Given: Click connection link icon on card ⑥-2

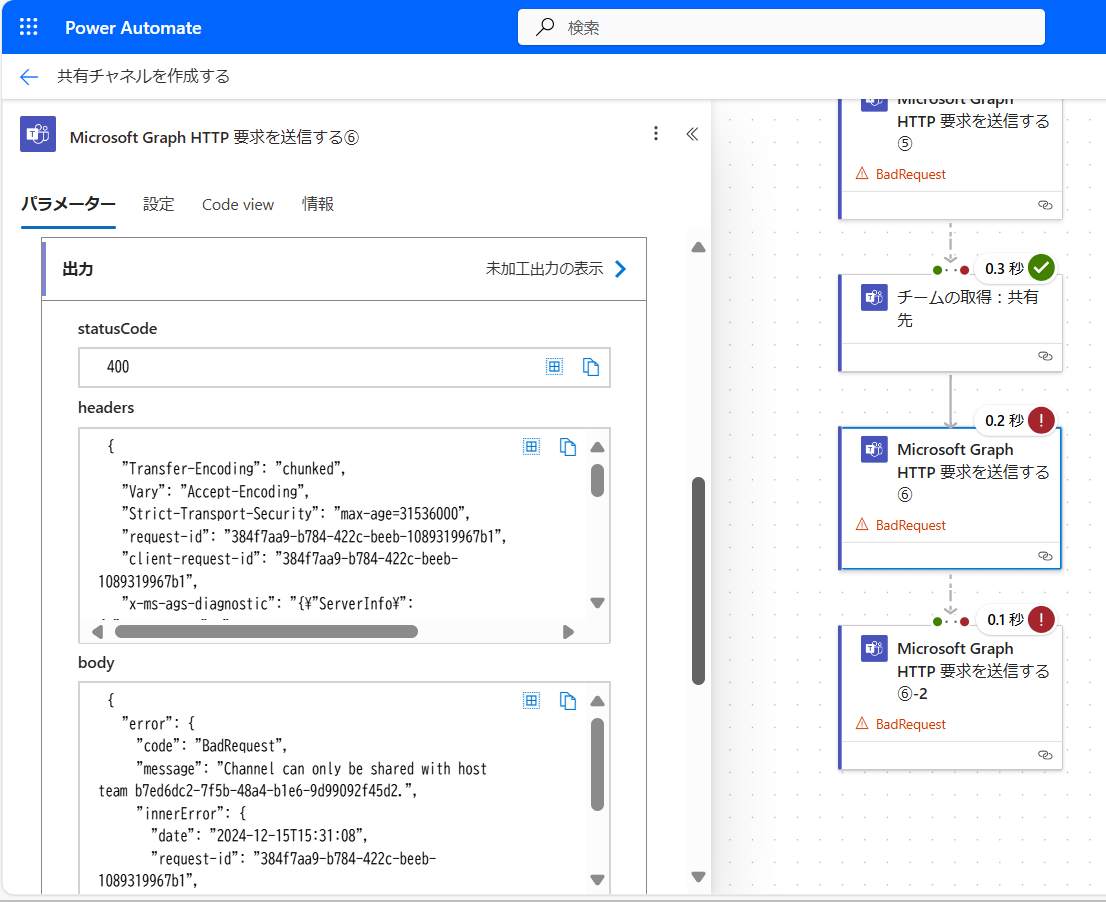Looking at the screenshot, I should [1045, 755].
